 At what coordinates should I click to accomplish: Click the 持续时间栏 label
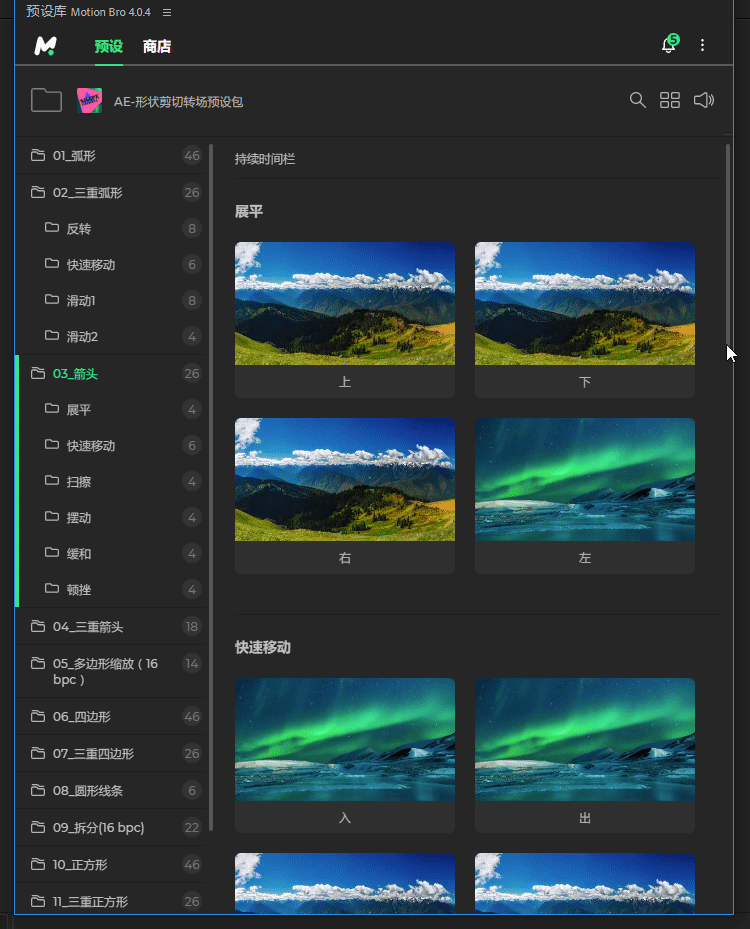click(265, 159)
